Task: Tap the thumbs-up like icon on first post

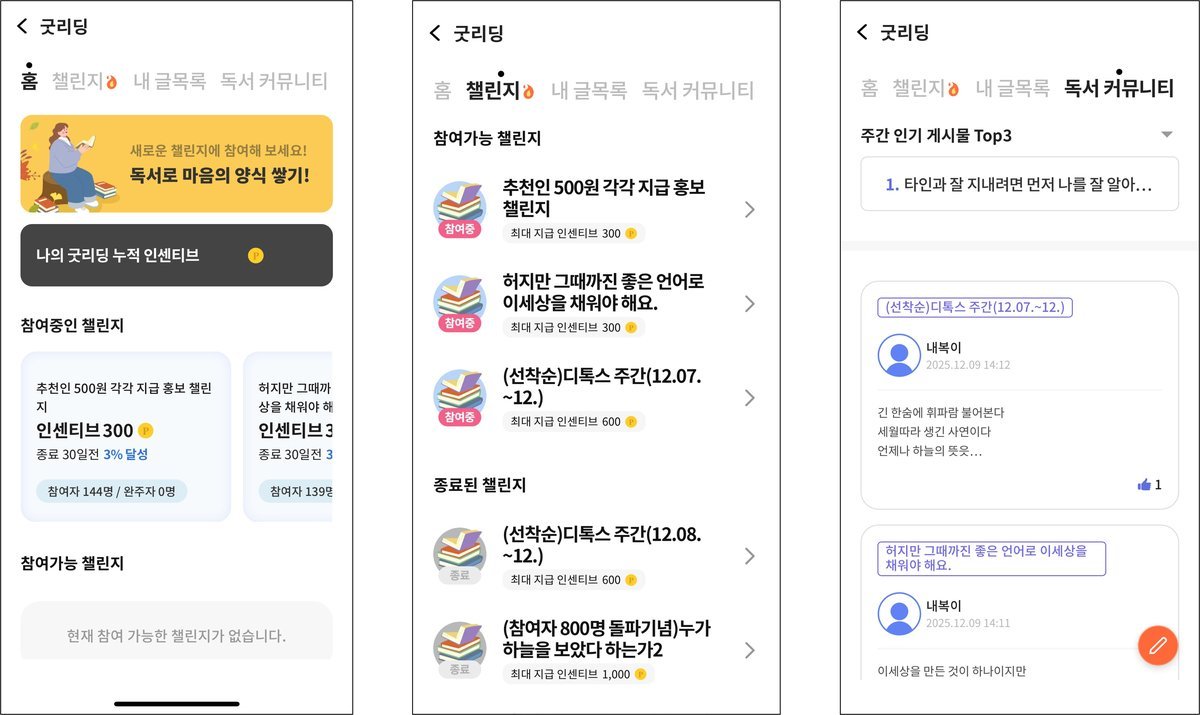Action: [1144, 485]
